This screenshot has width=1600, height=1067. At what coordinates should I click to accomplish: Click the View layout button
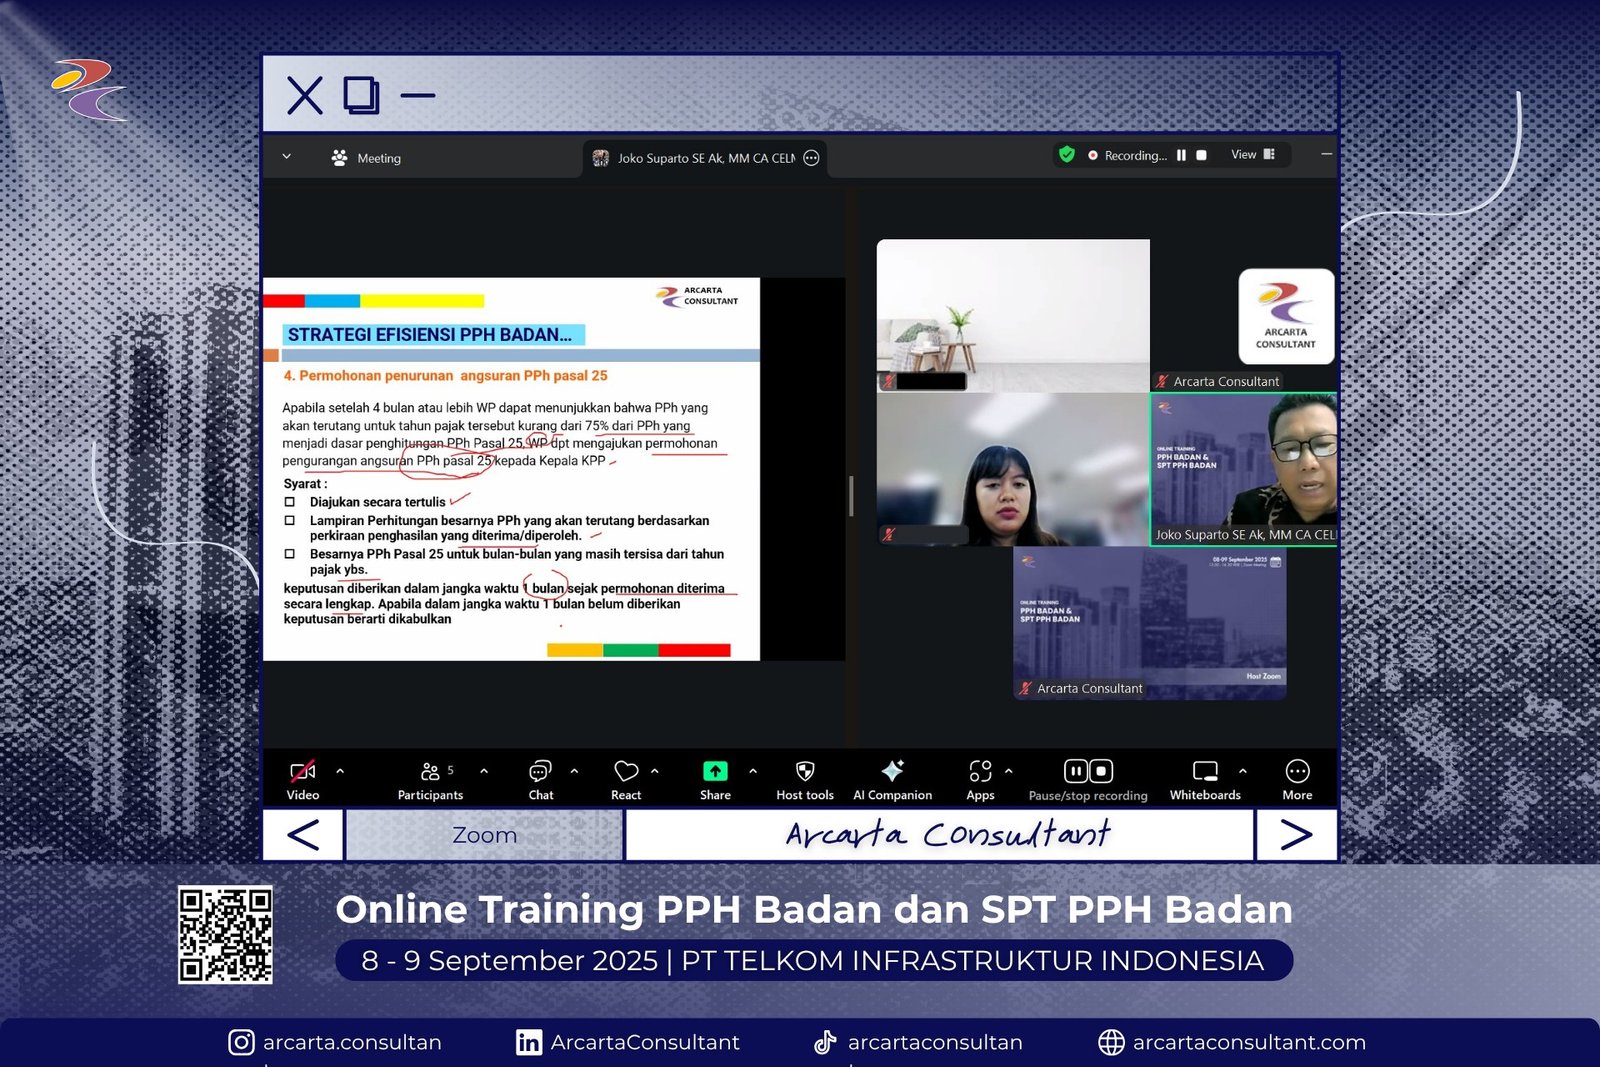[1252, 155]
